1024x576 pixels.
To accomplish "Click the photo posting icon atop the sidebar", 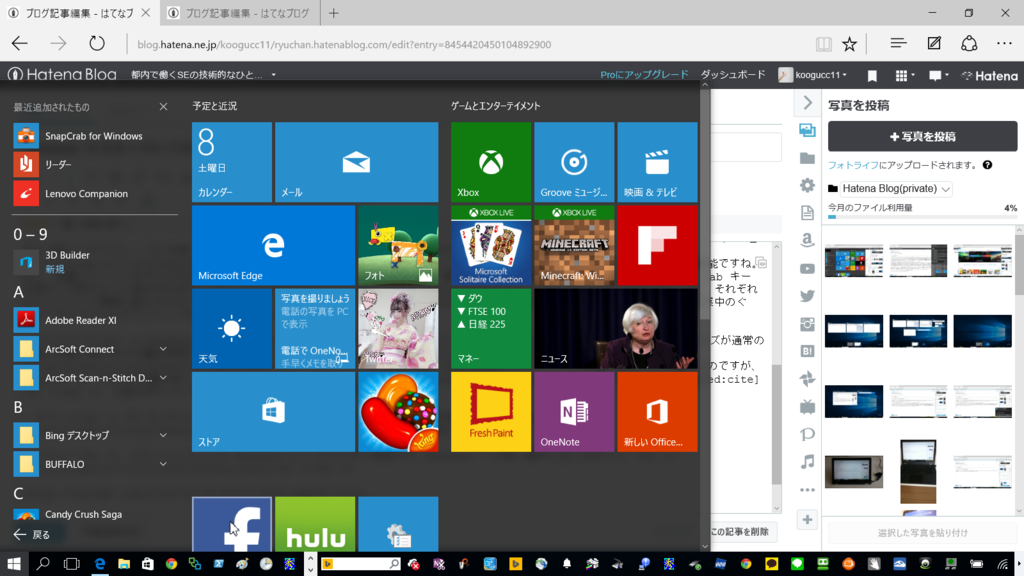I will tap(807, 128).
